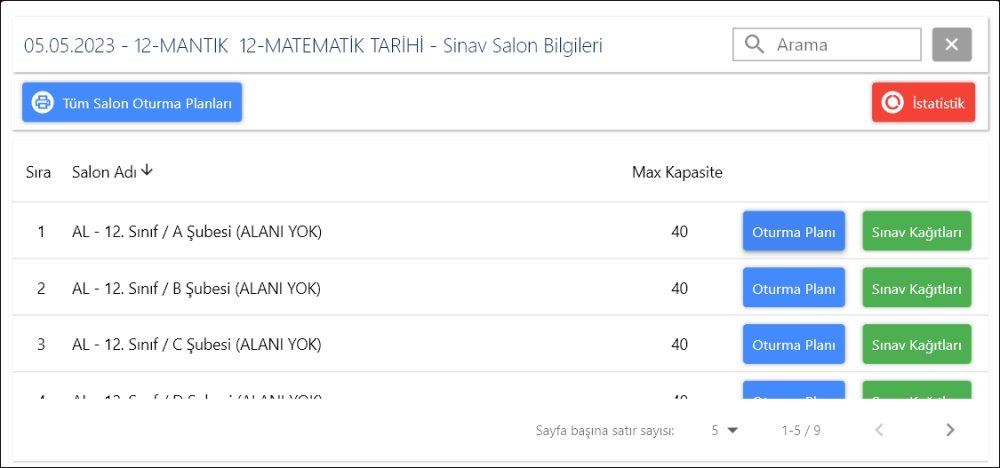This screenshot has height=468, width=1000.
Task: Open Oturma Planı for A Şubesi
Action: tap(793, 232)
